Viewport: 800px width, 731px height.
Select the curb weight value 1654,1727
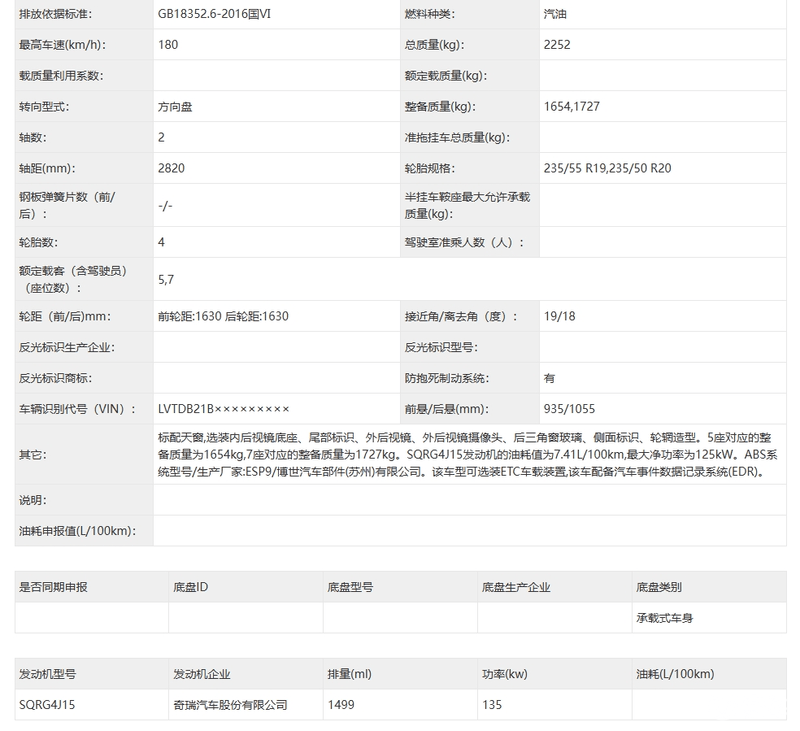572,107
